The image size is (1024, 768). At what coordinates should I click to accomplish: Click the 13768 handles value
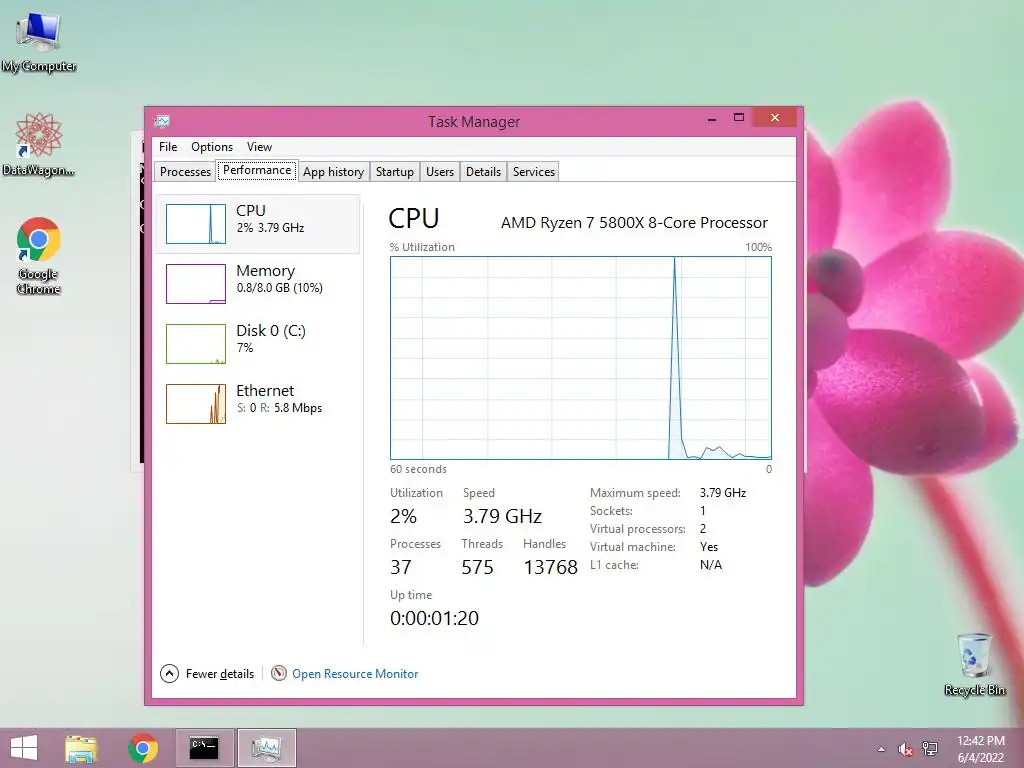coord(551,567)
